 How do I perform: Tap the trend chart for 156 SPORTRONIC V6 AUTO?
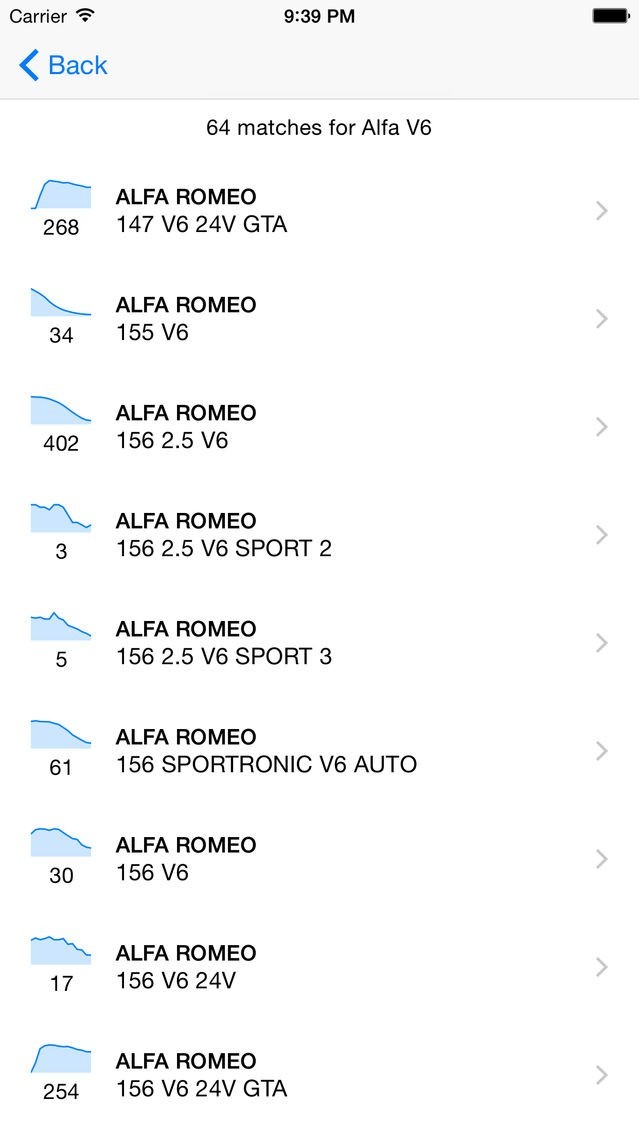[61, 733]
